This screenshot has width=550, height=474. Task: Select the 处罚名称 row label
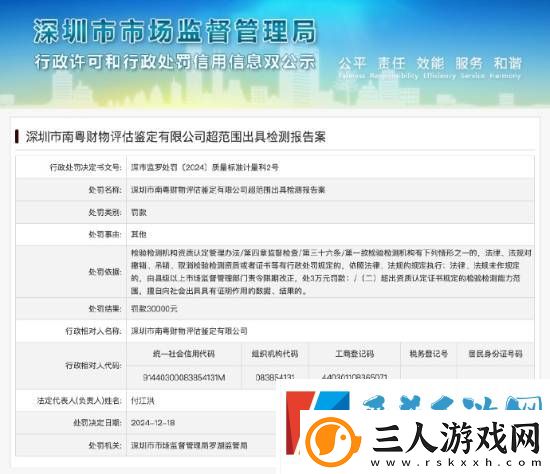(105, 190)
